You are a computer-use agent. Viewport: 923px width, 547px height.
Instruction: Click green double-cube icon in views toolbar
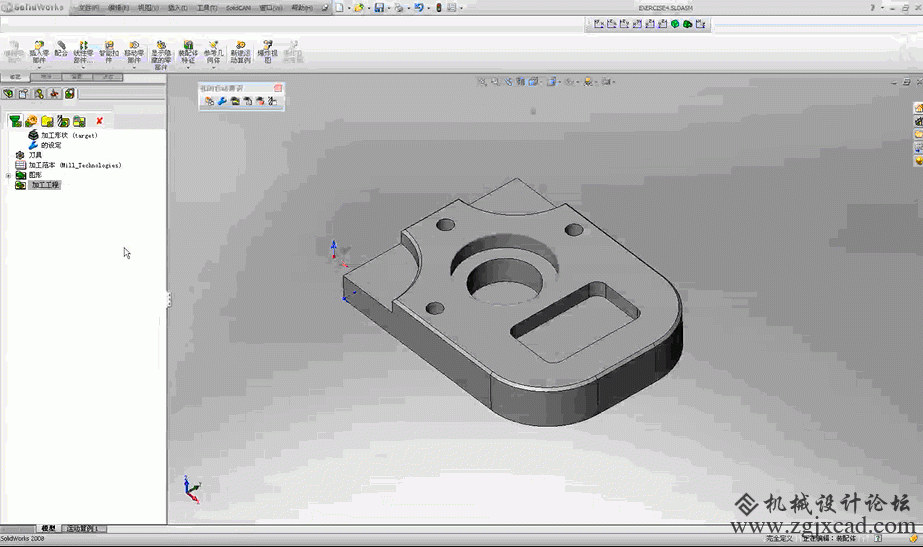coord(688,24)
